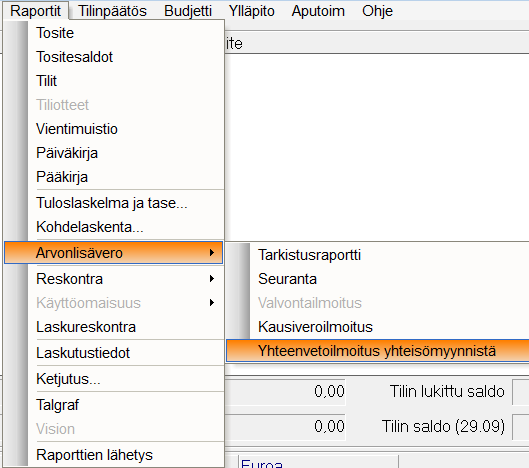Expand the Reskontra submenu arrow
This screenshot has height=468, width=529.
pyautogui.click(x=212, y=279)
